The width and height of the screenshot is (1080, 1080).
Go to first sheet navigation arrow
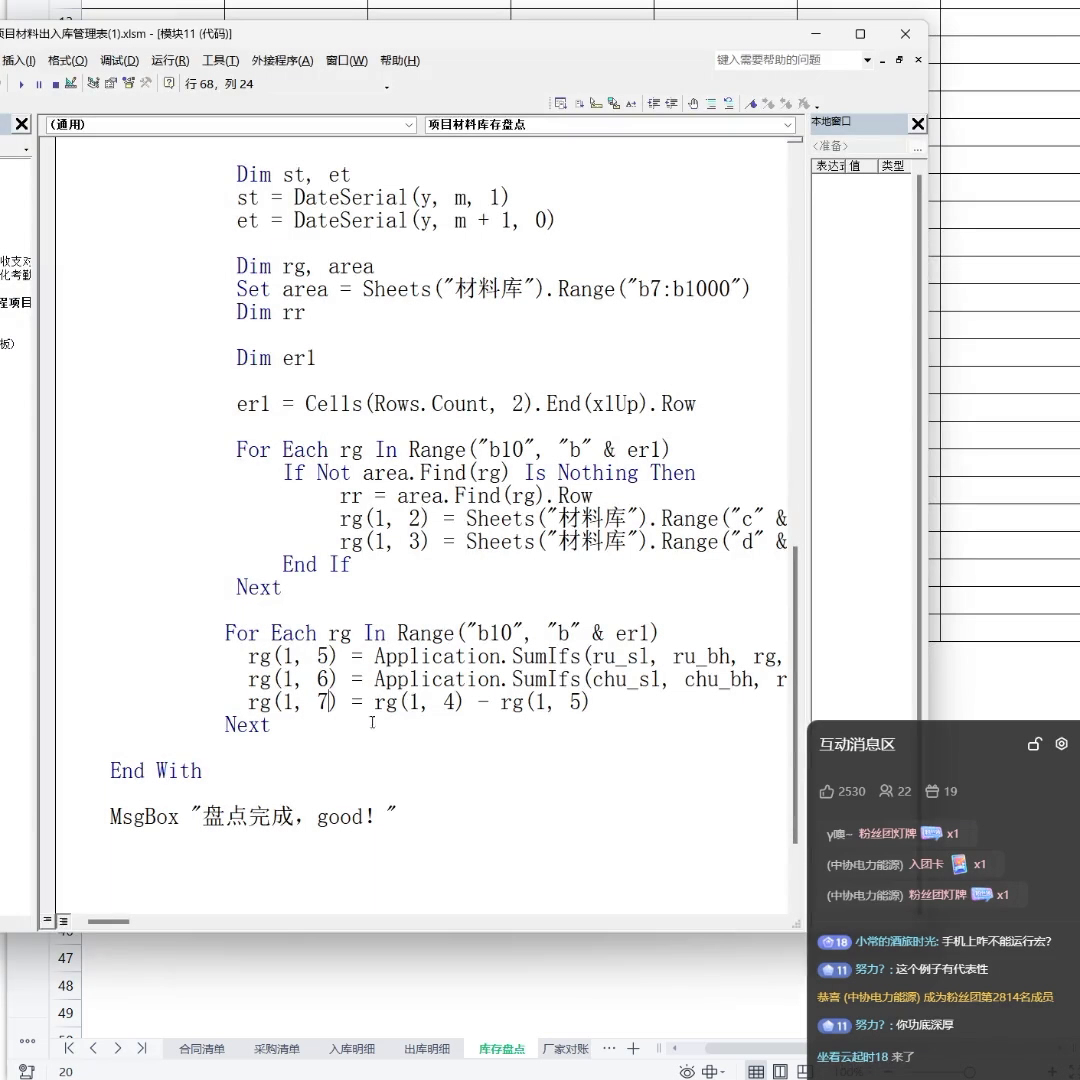(68, 1048)
